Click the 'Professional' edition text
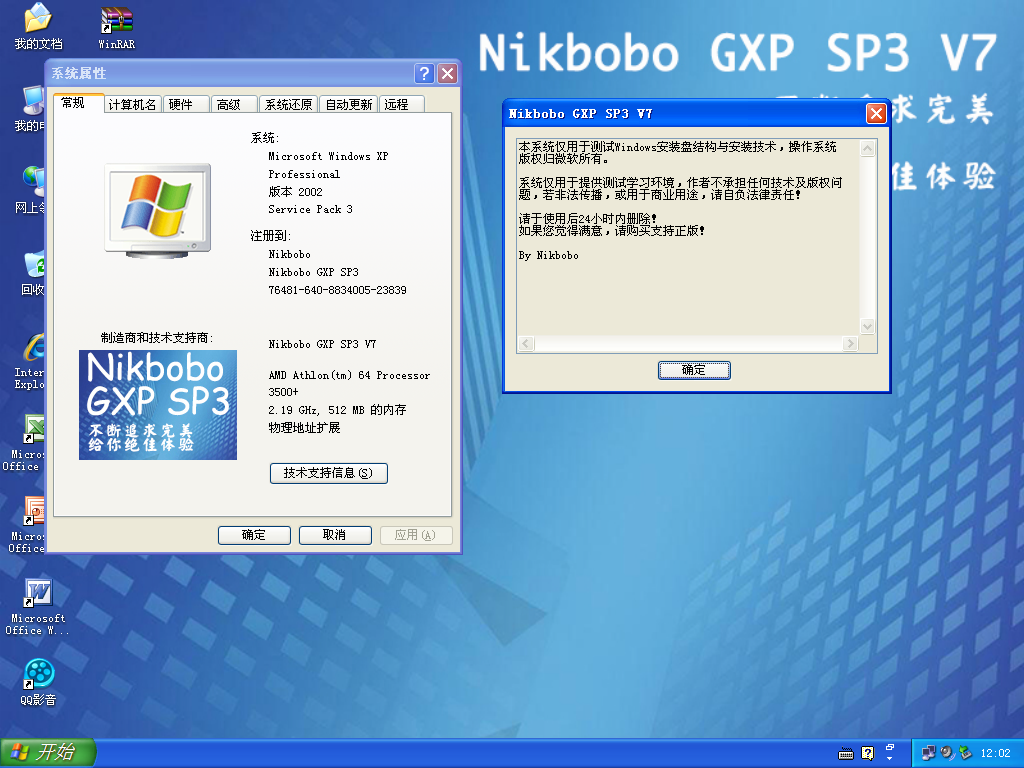This screenshot has height=768, width=1024. (304, 174)
